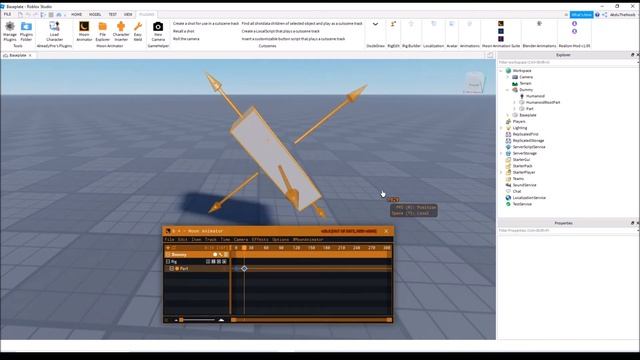Collapse the Dummy model in Explorer
640x360 pixels.
click(508, 90)
